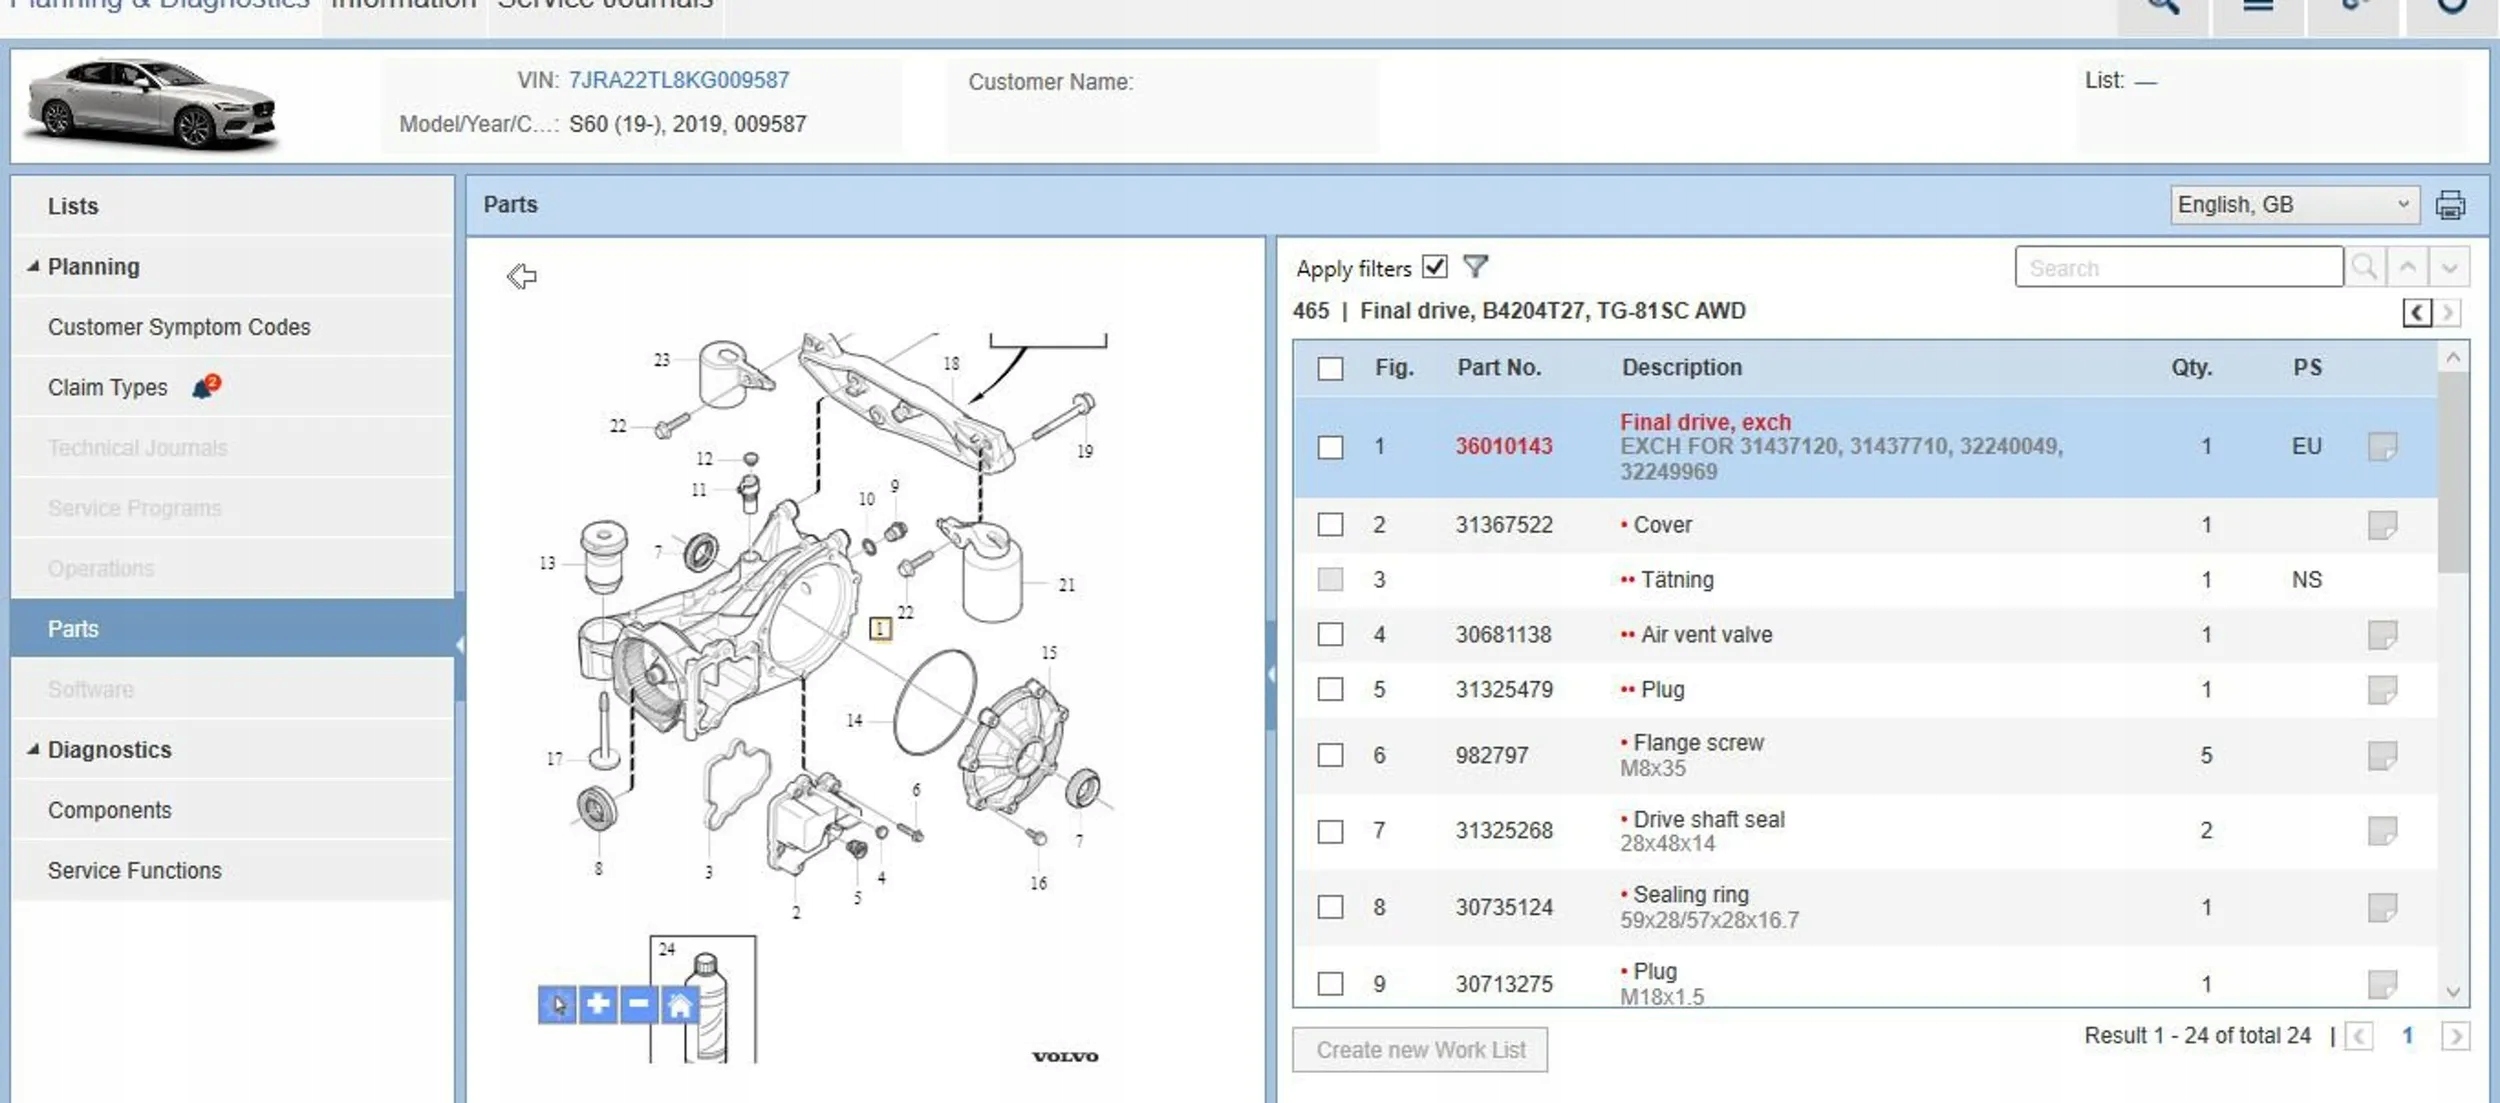Screen dimensions: 2500x1103
Task: Click the back arrow above diagram
Action: (x=521, y=276)
